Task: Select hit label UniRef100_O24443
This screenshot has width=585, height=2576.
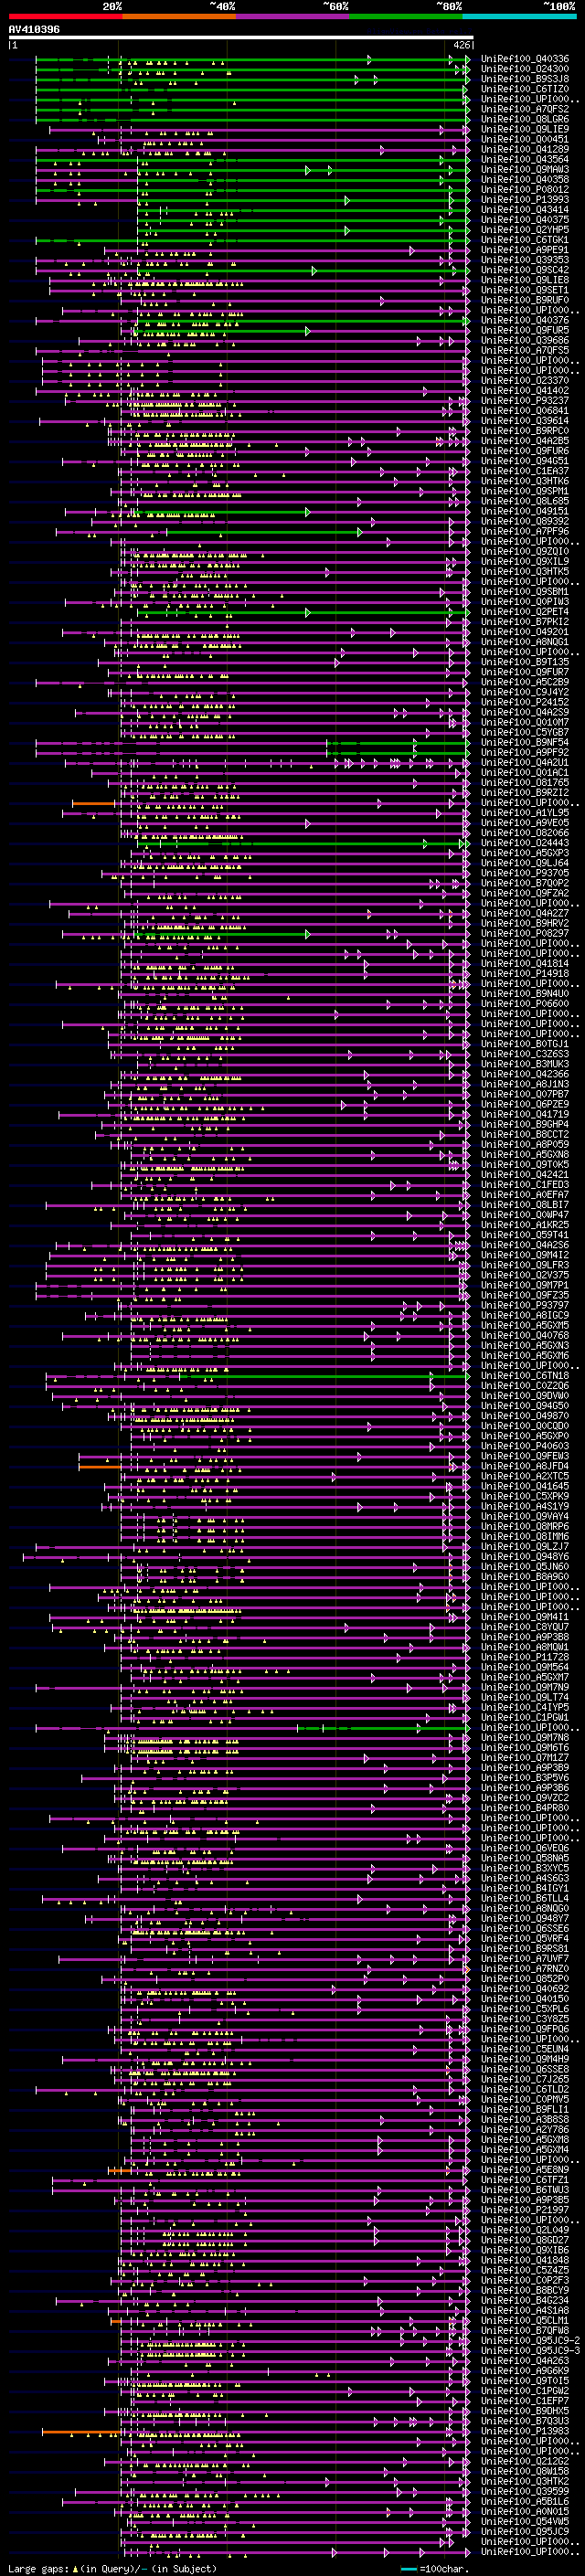Action: [x=524, y=842]
